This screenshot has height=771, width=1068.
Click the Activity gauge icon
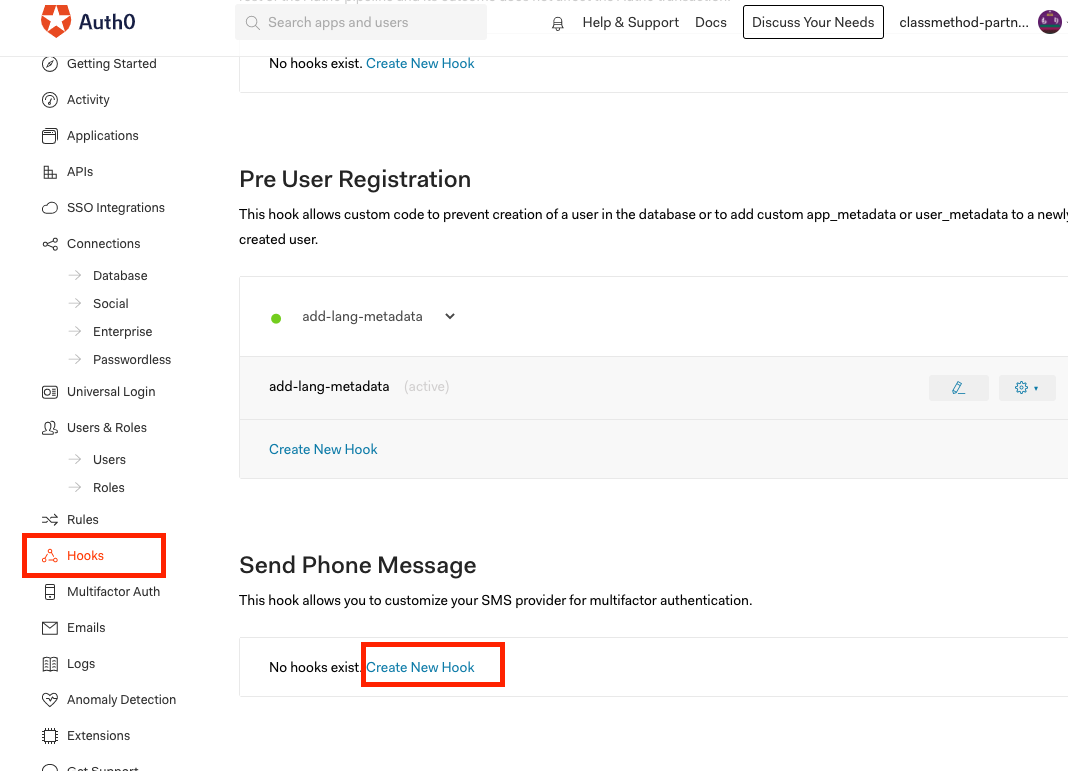pyautogui.click(x=50, y=100)
